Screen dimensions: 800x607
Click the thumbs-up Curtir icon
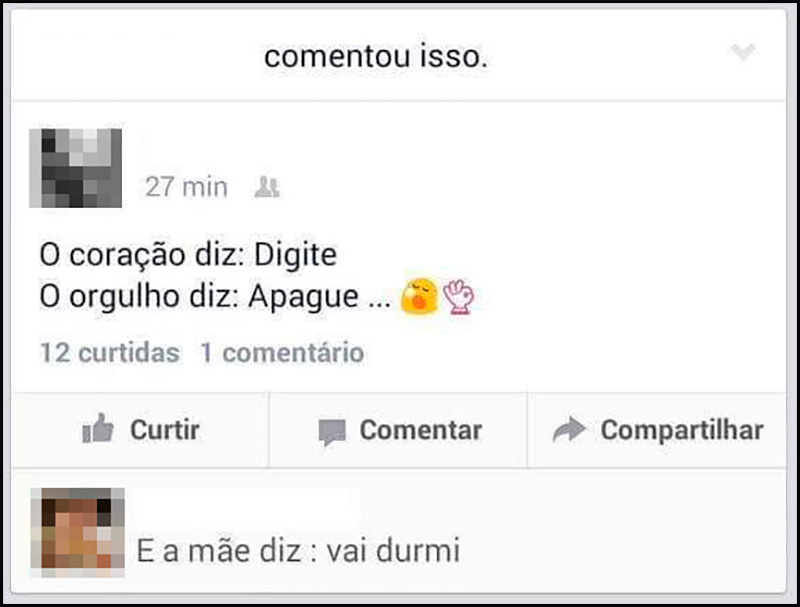[102, 431]
